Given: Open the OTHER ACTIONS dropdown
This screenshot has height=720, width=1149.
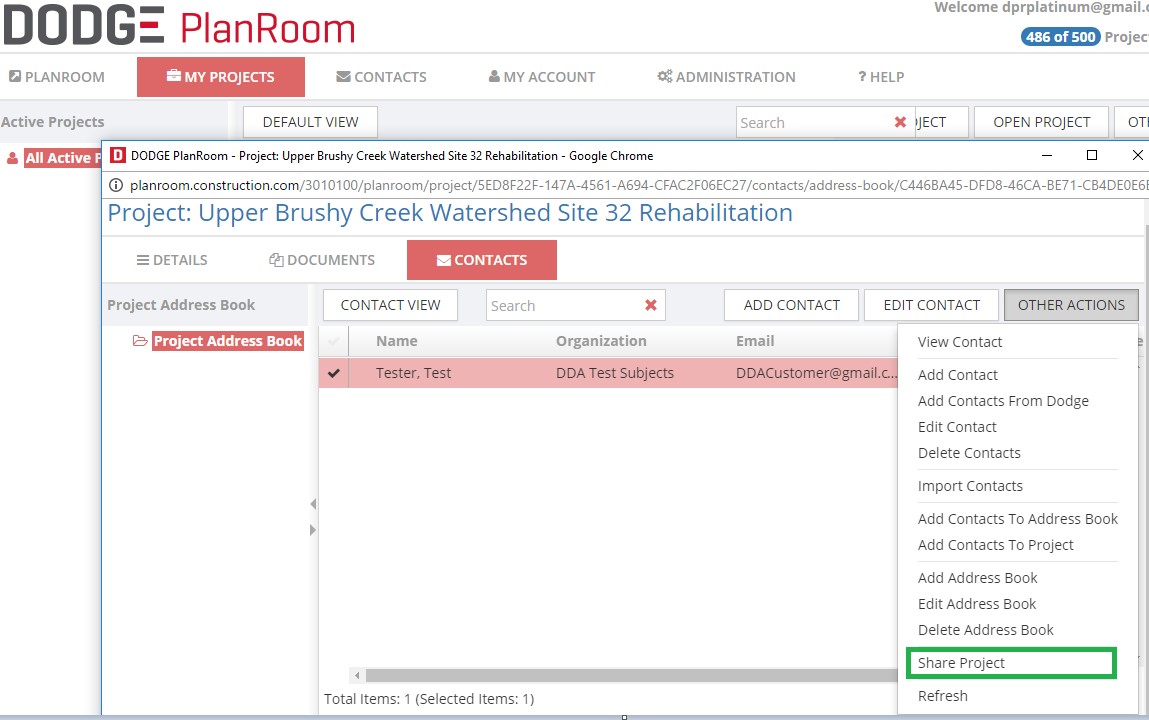Looking at the screenshot, I should (1071, 304).
